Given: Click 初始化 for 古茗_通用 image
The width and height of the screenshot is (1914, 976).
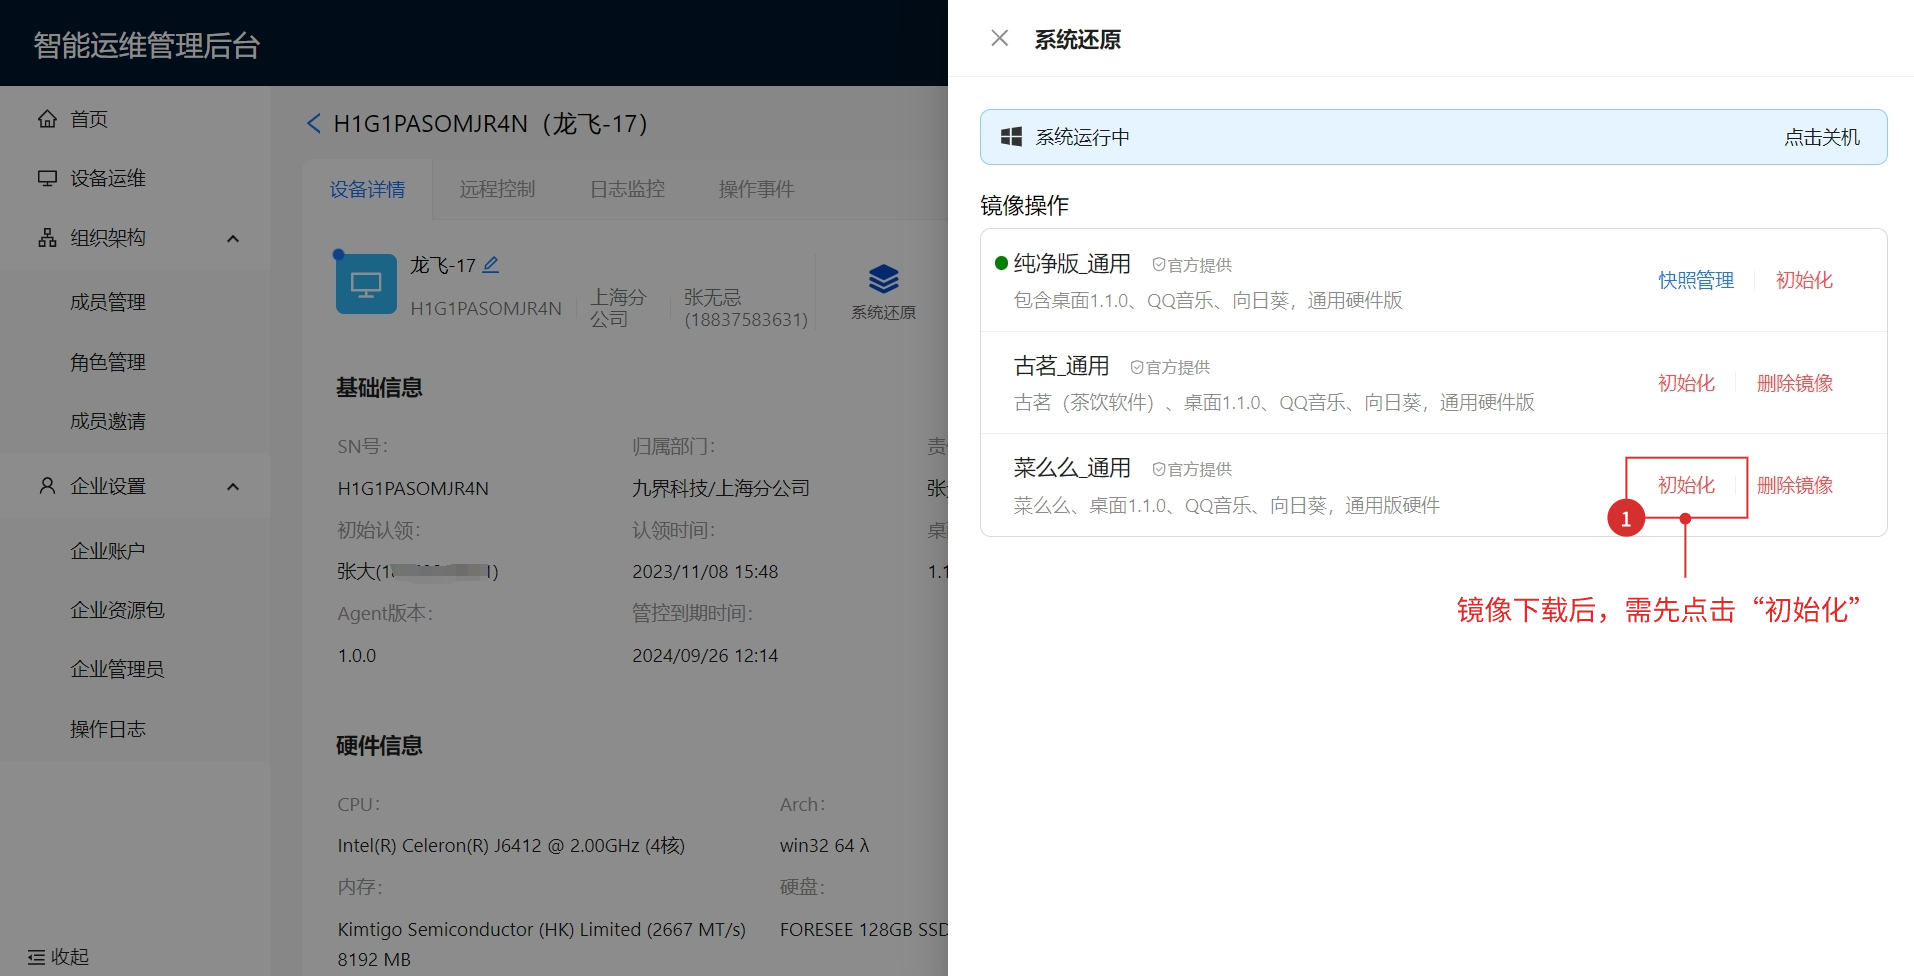Looking at the screenshot, I should (1686, 383).
